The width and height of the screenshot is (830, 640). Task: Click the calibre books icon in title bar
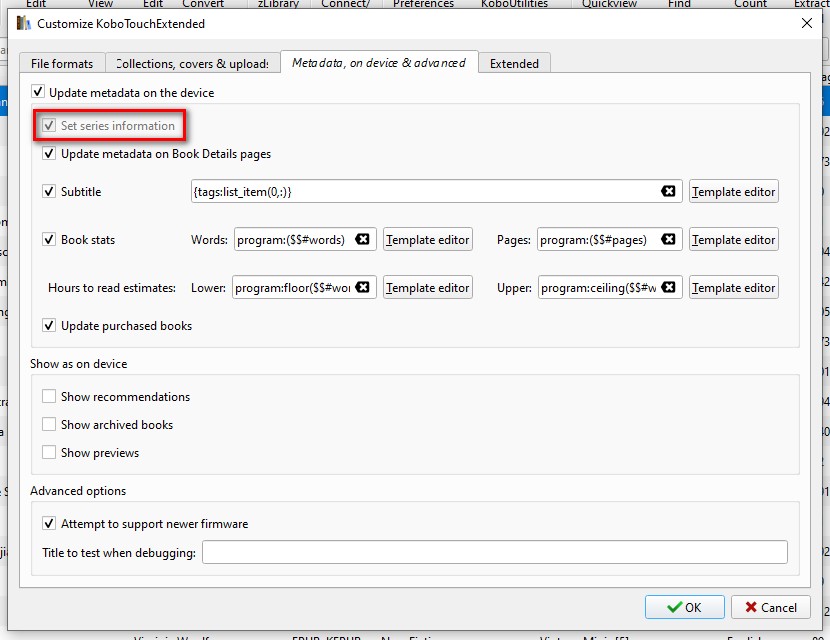(x=23, y=23)
